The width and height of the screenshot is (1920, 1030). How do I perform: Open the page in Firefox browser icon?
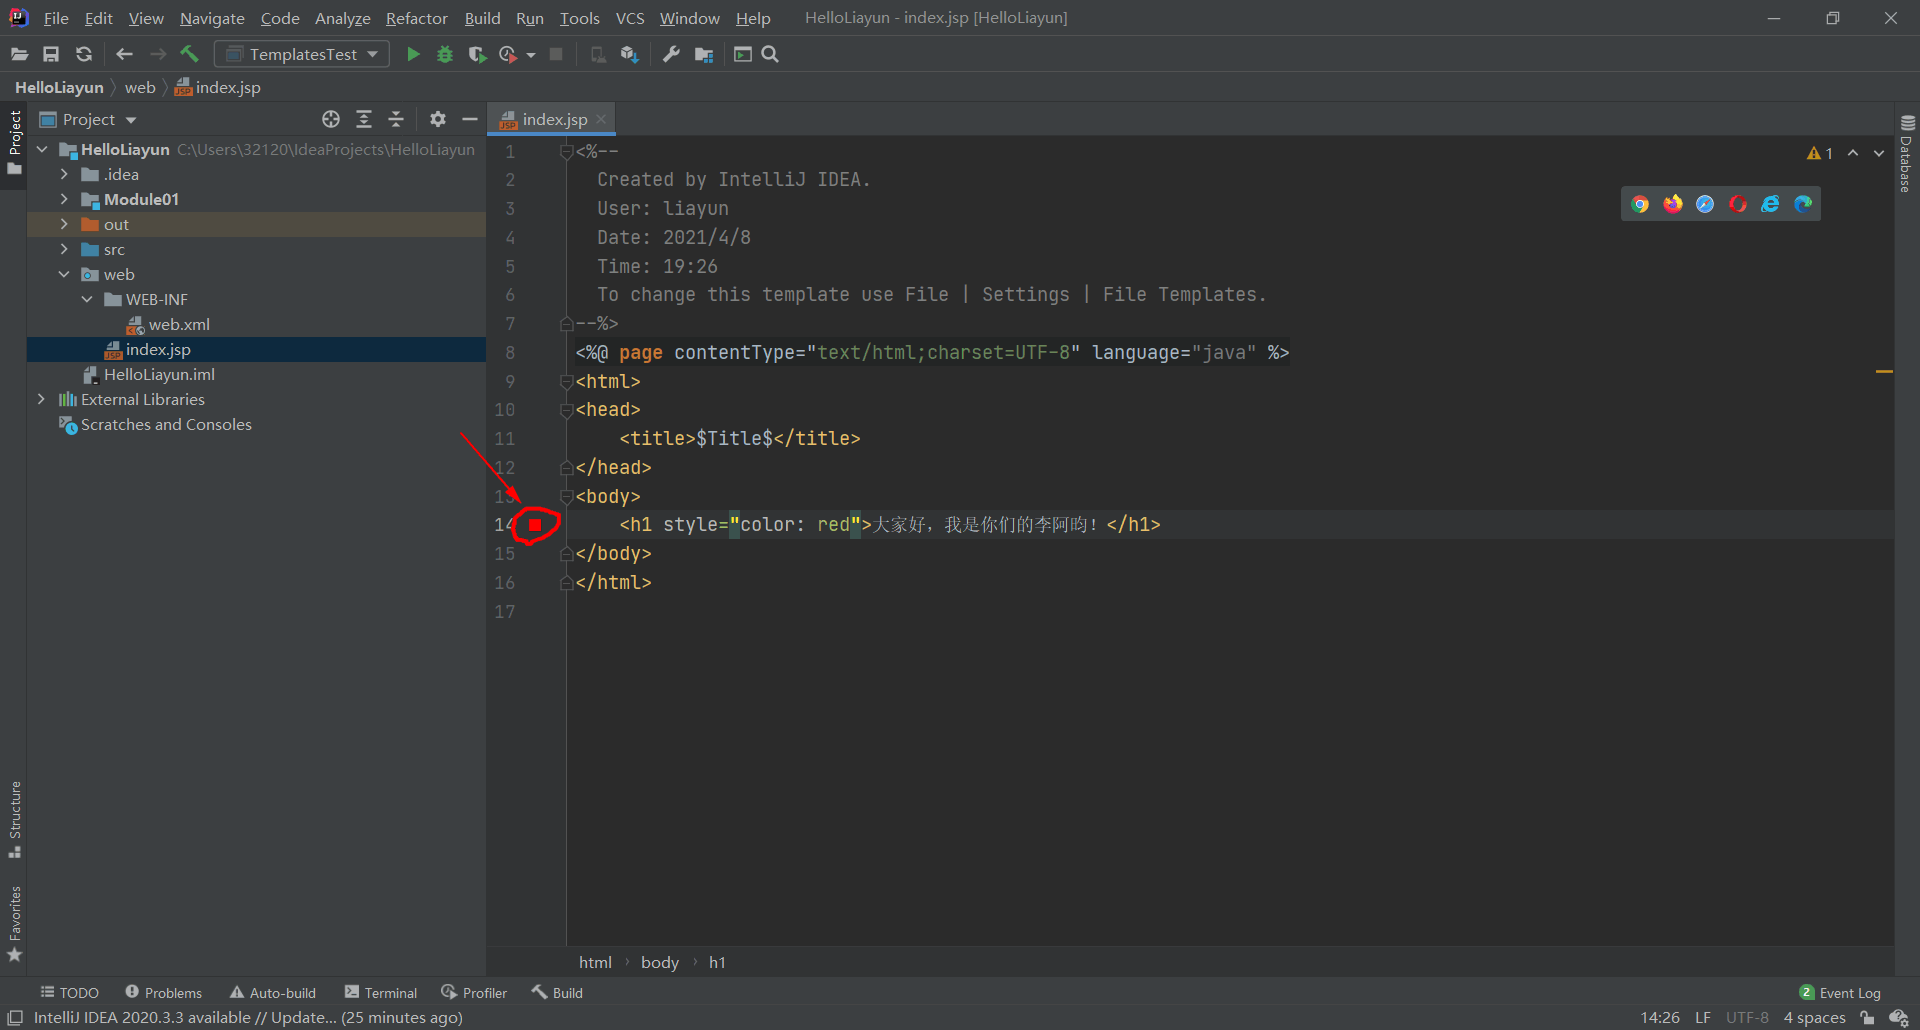1673,204
